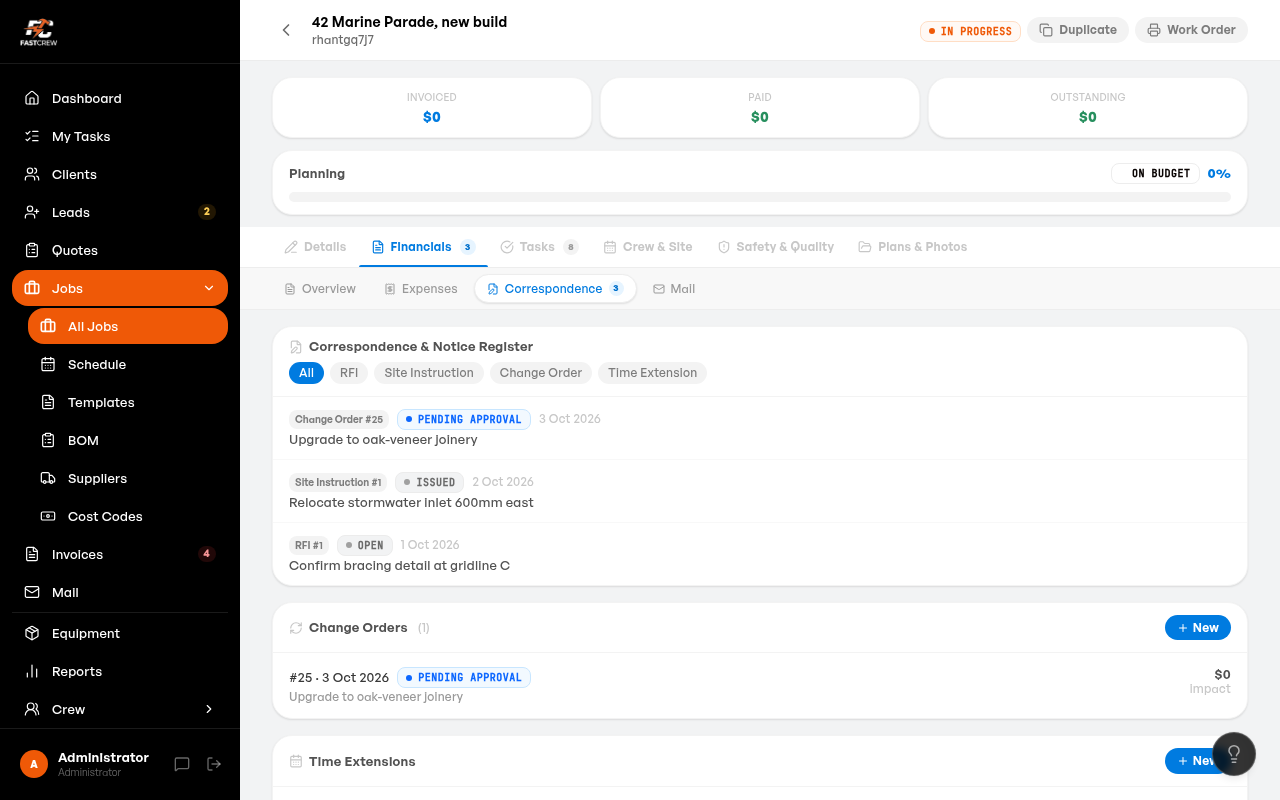1280x800 pixels.
Task: Filter register by Change Order
Action: pyautogui.click(x=541, y=373)
